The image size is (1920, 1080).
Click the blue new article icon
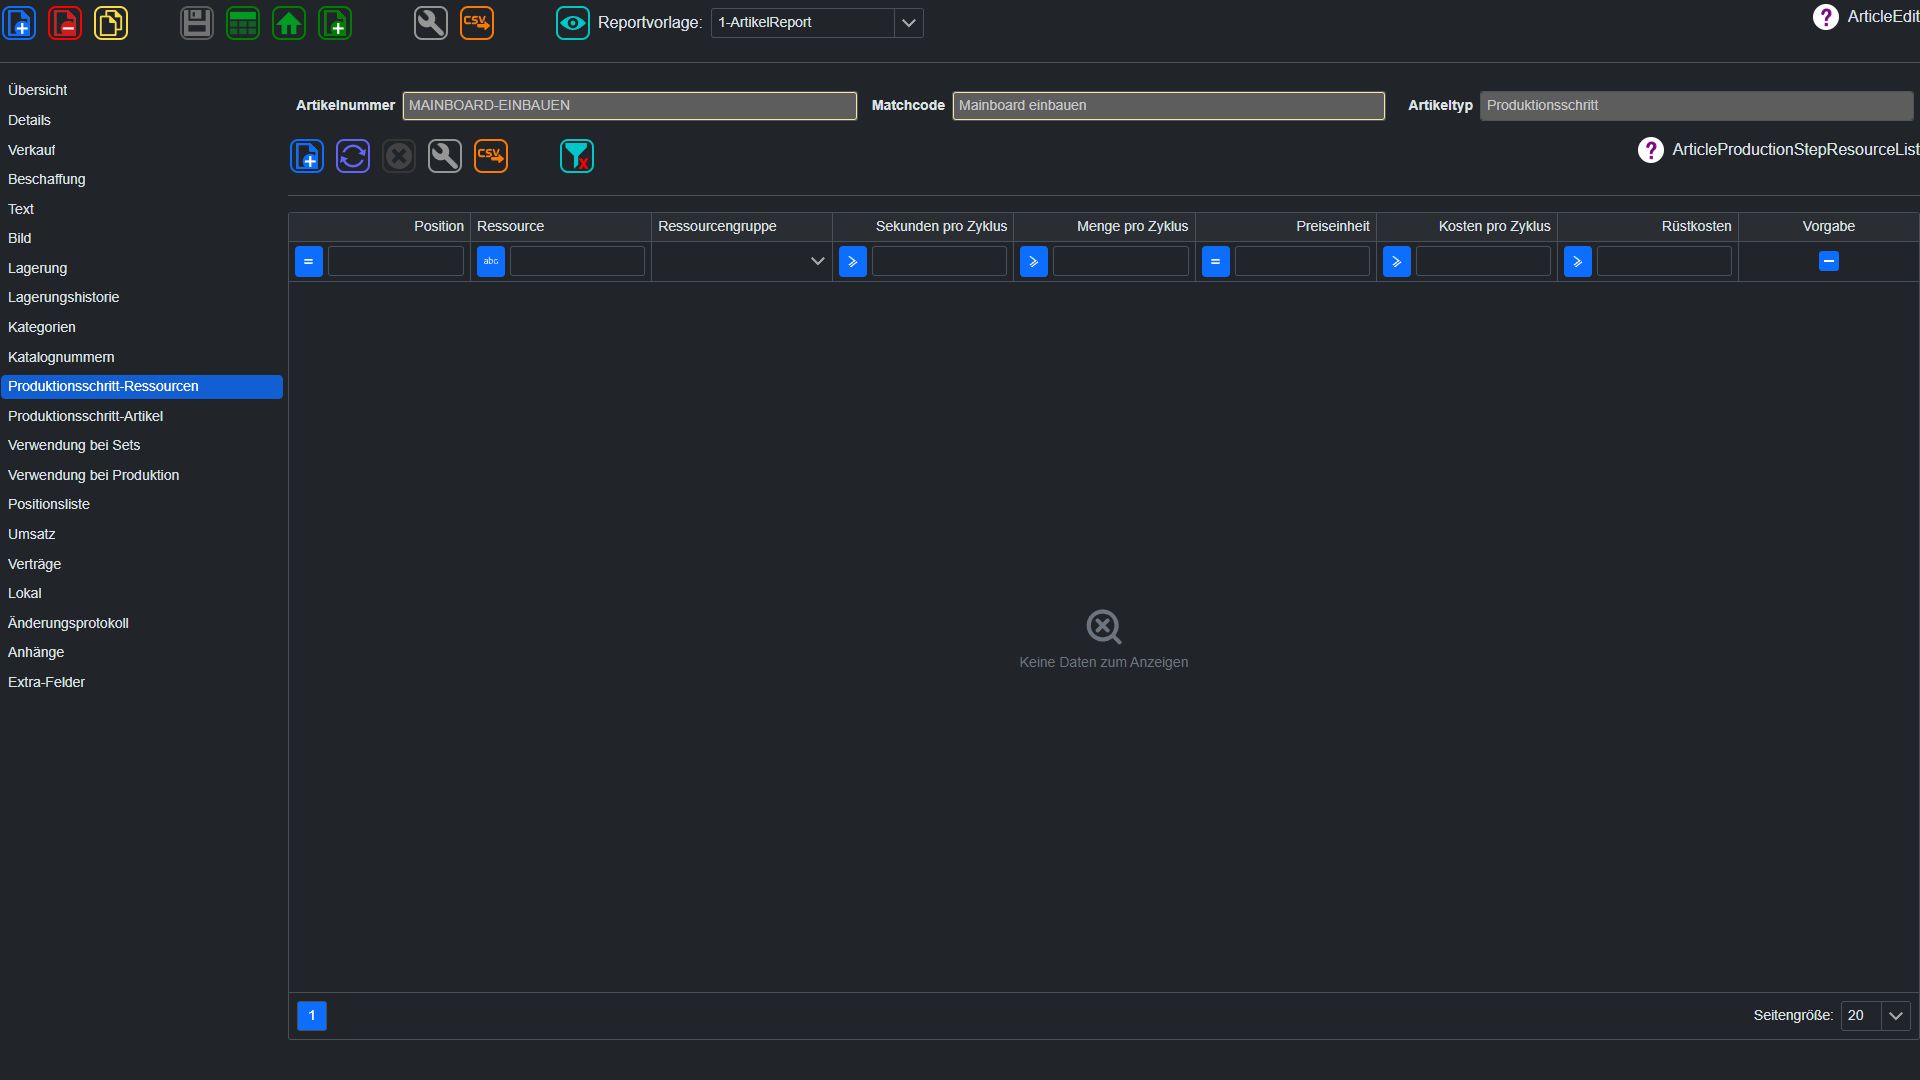point(19,22)
